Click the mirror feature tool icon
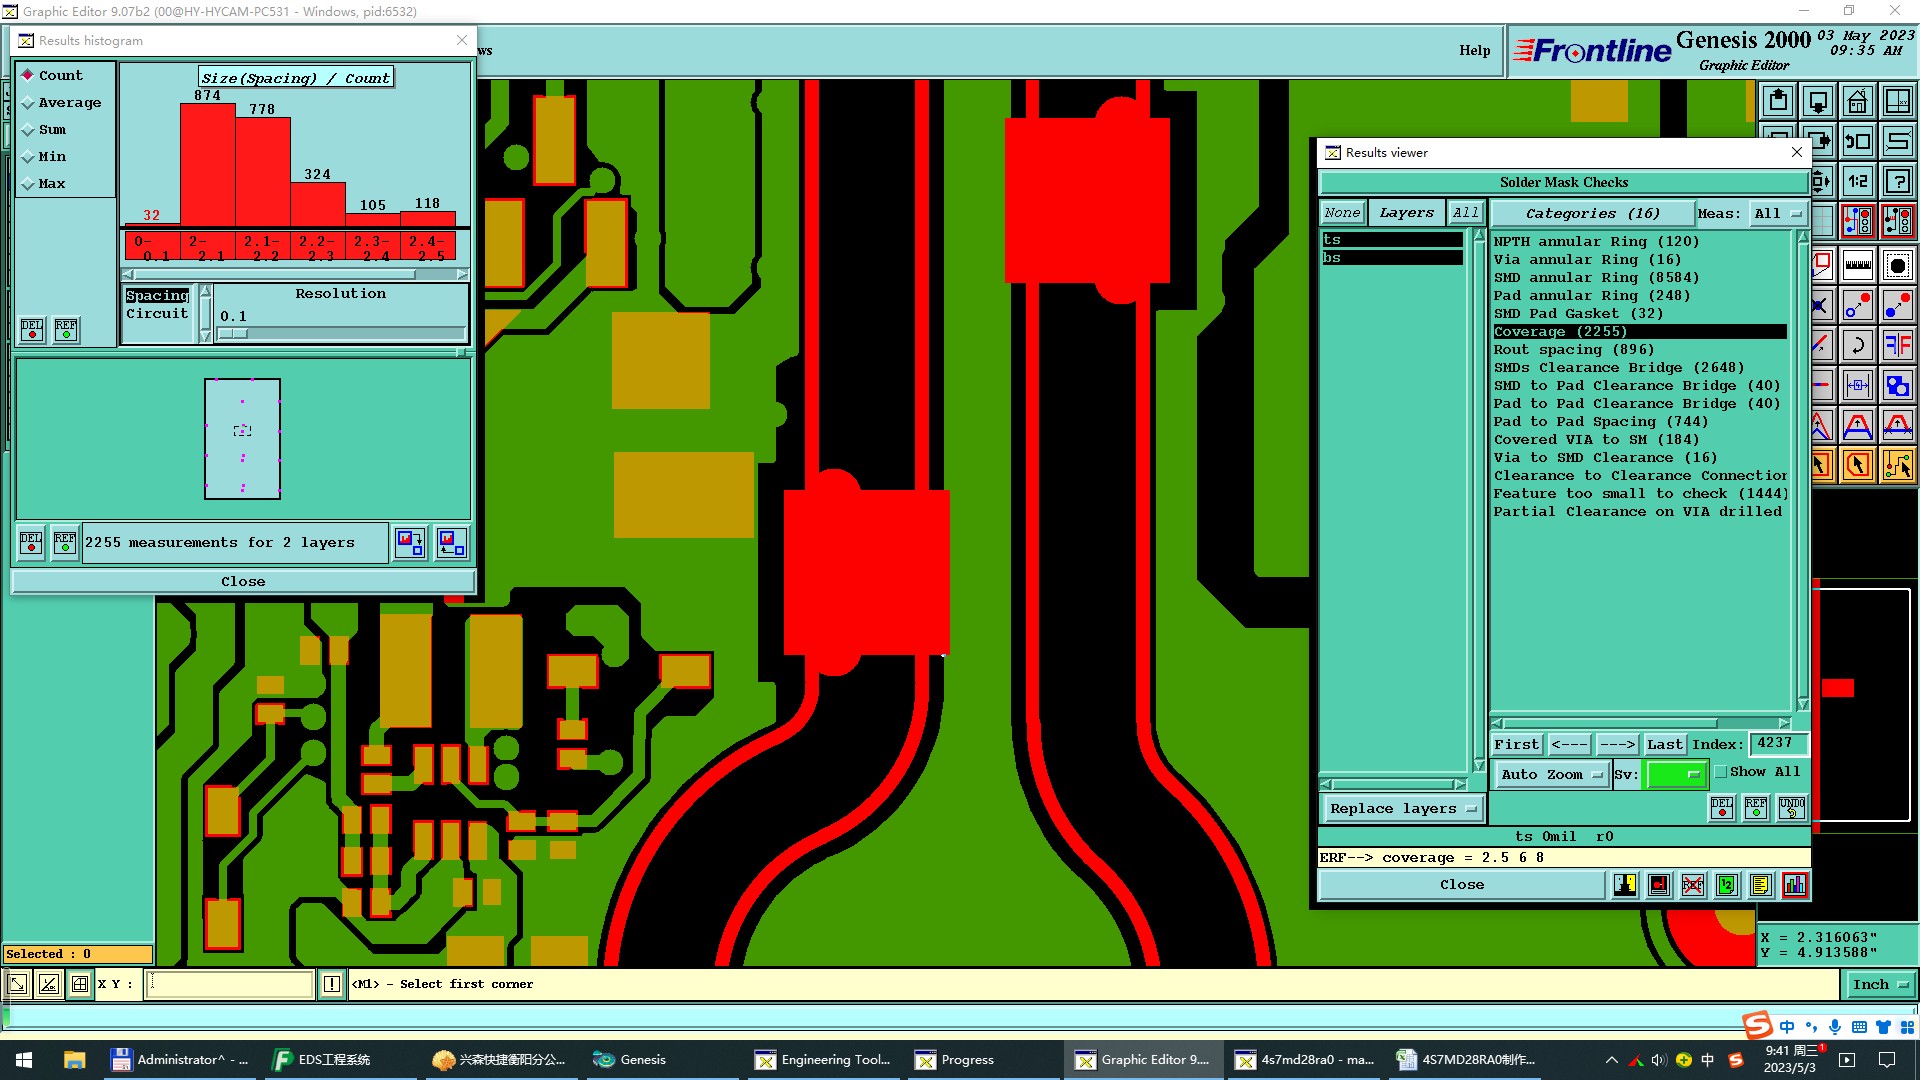The width and height of the screenshot is (1920, 1080). click(x=1897, y=346)
